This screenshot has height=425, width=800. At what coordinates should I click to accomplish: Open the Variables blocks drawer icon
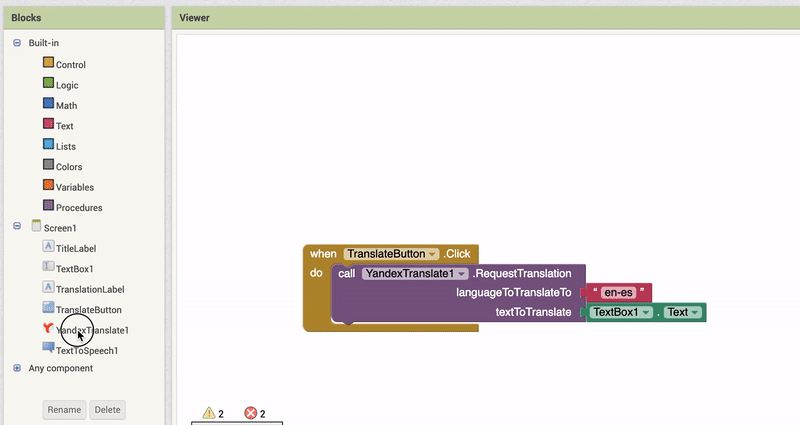click(x=48, y=185)
